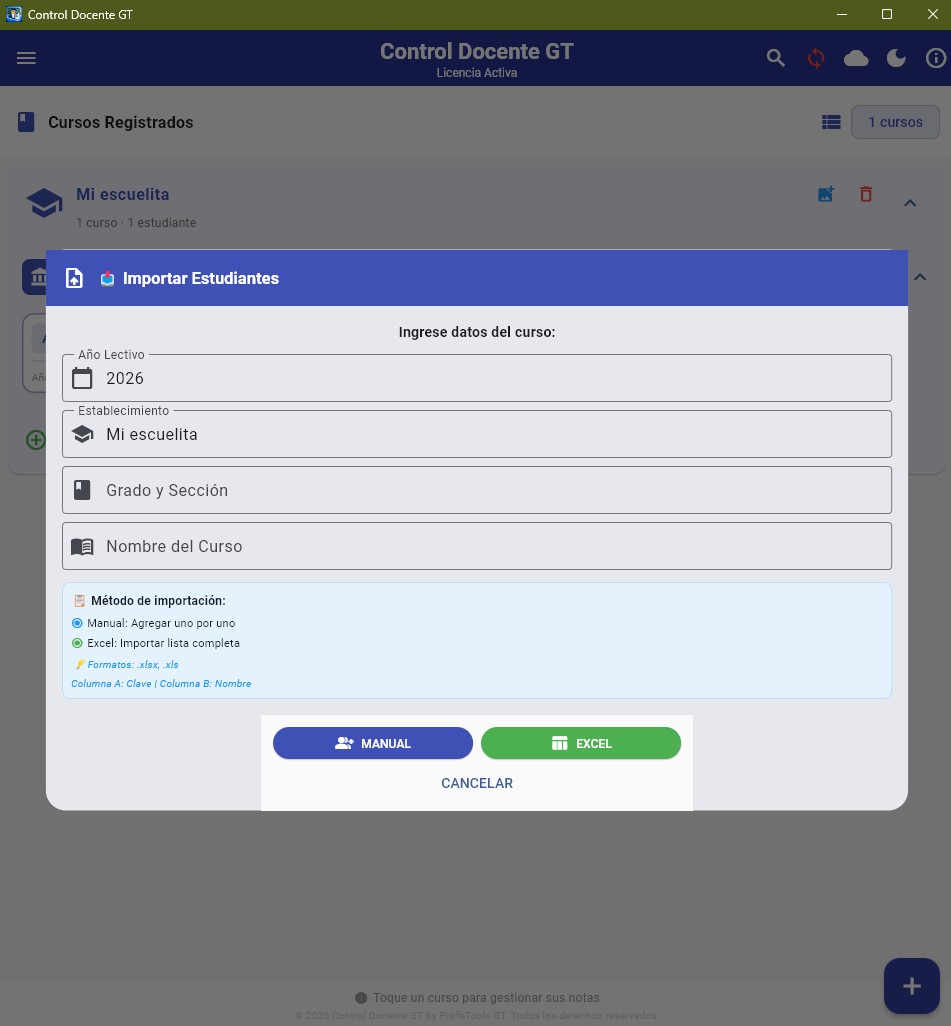951x1026 pixels.
Task: Toggle dark mode moon icon
Action: 896,58
